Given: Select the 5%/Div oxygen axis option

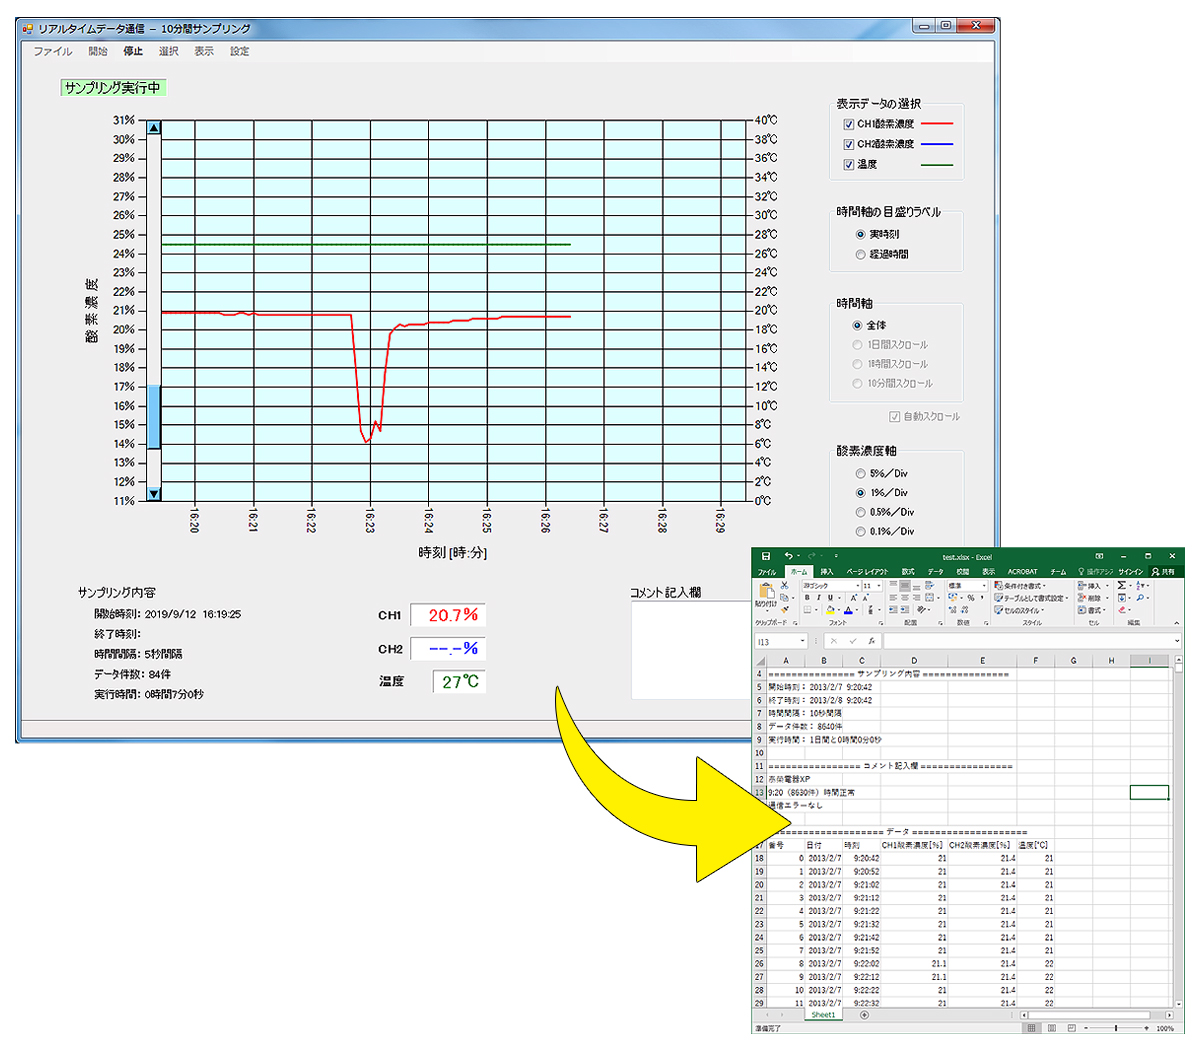Looking at the screenshot, I should tap(860, 474).
